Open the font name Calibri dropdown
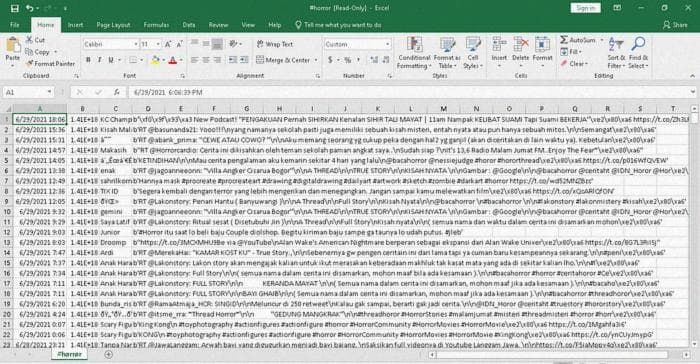The width and height of the screenshot is (700, 364). 136,44
